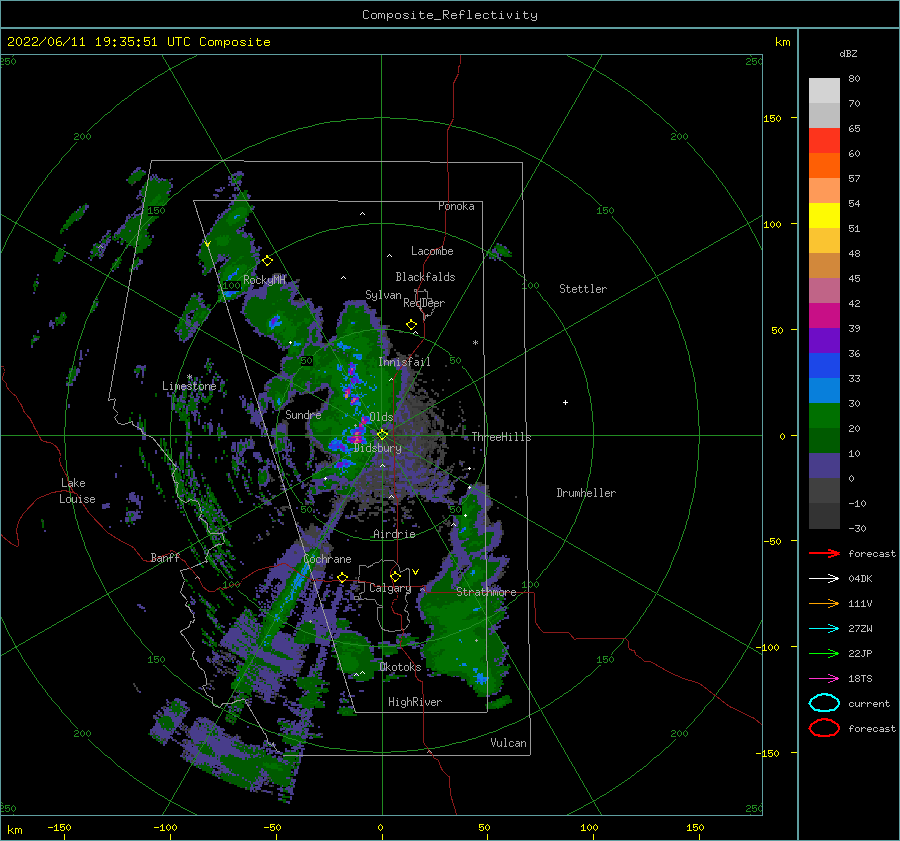Viewport: 900px width, 841px height.
Task: Click the red forecast ellipse icon
Action: (x=824, y=728)
